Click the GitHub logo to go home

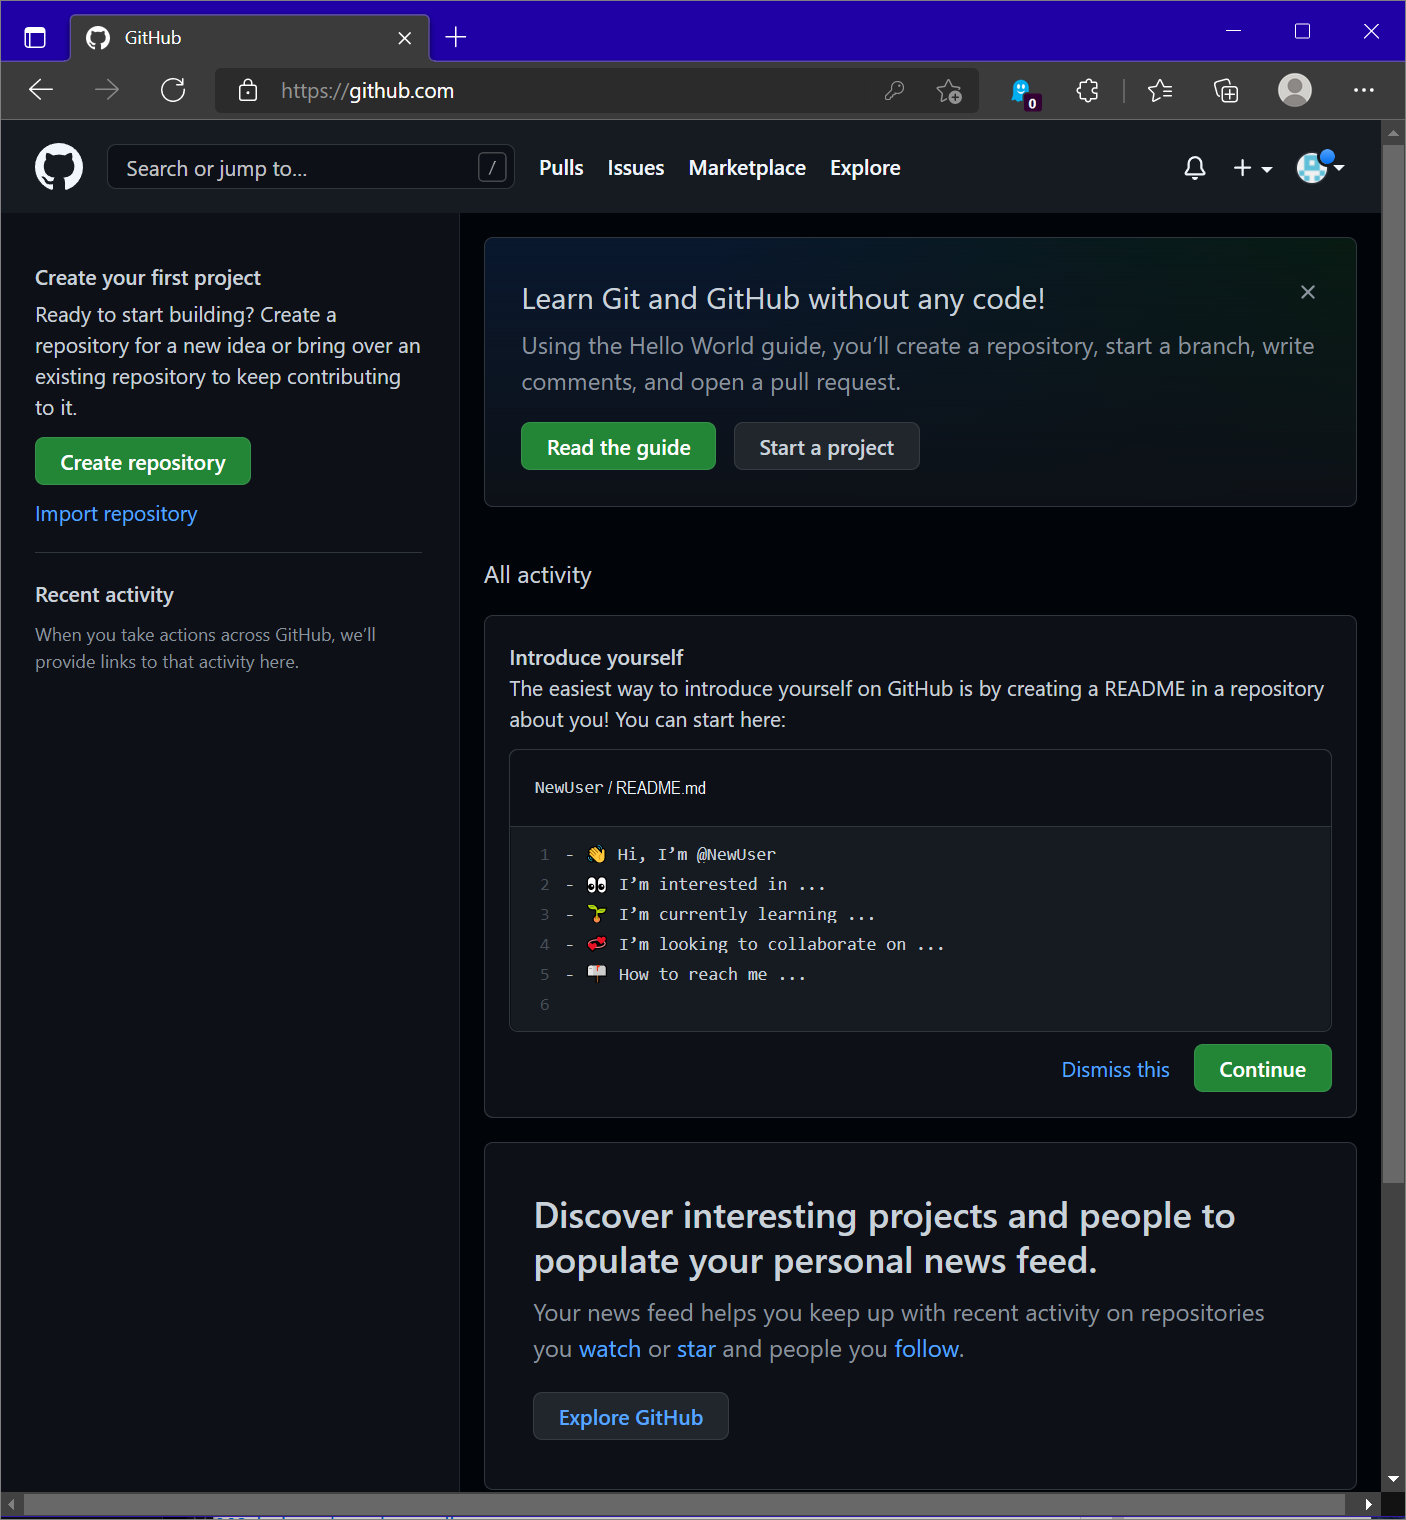(58, 167)
